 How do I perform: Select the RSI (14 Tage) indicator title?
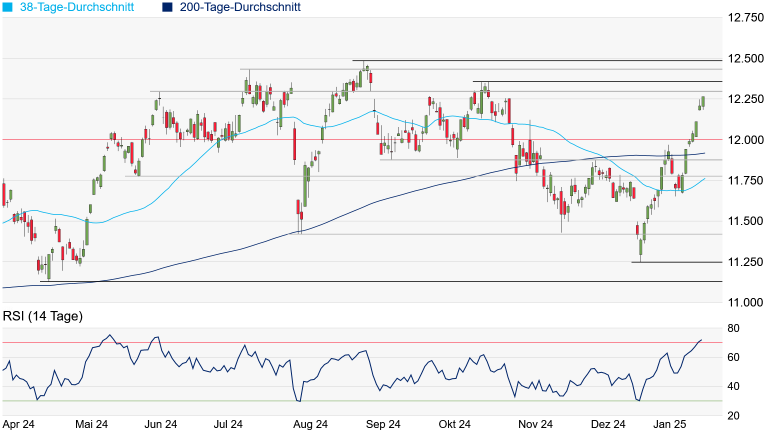pyautogui.click(x=40, y=319)
